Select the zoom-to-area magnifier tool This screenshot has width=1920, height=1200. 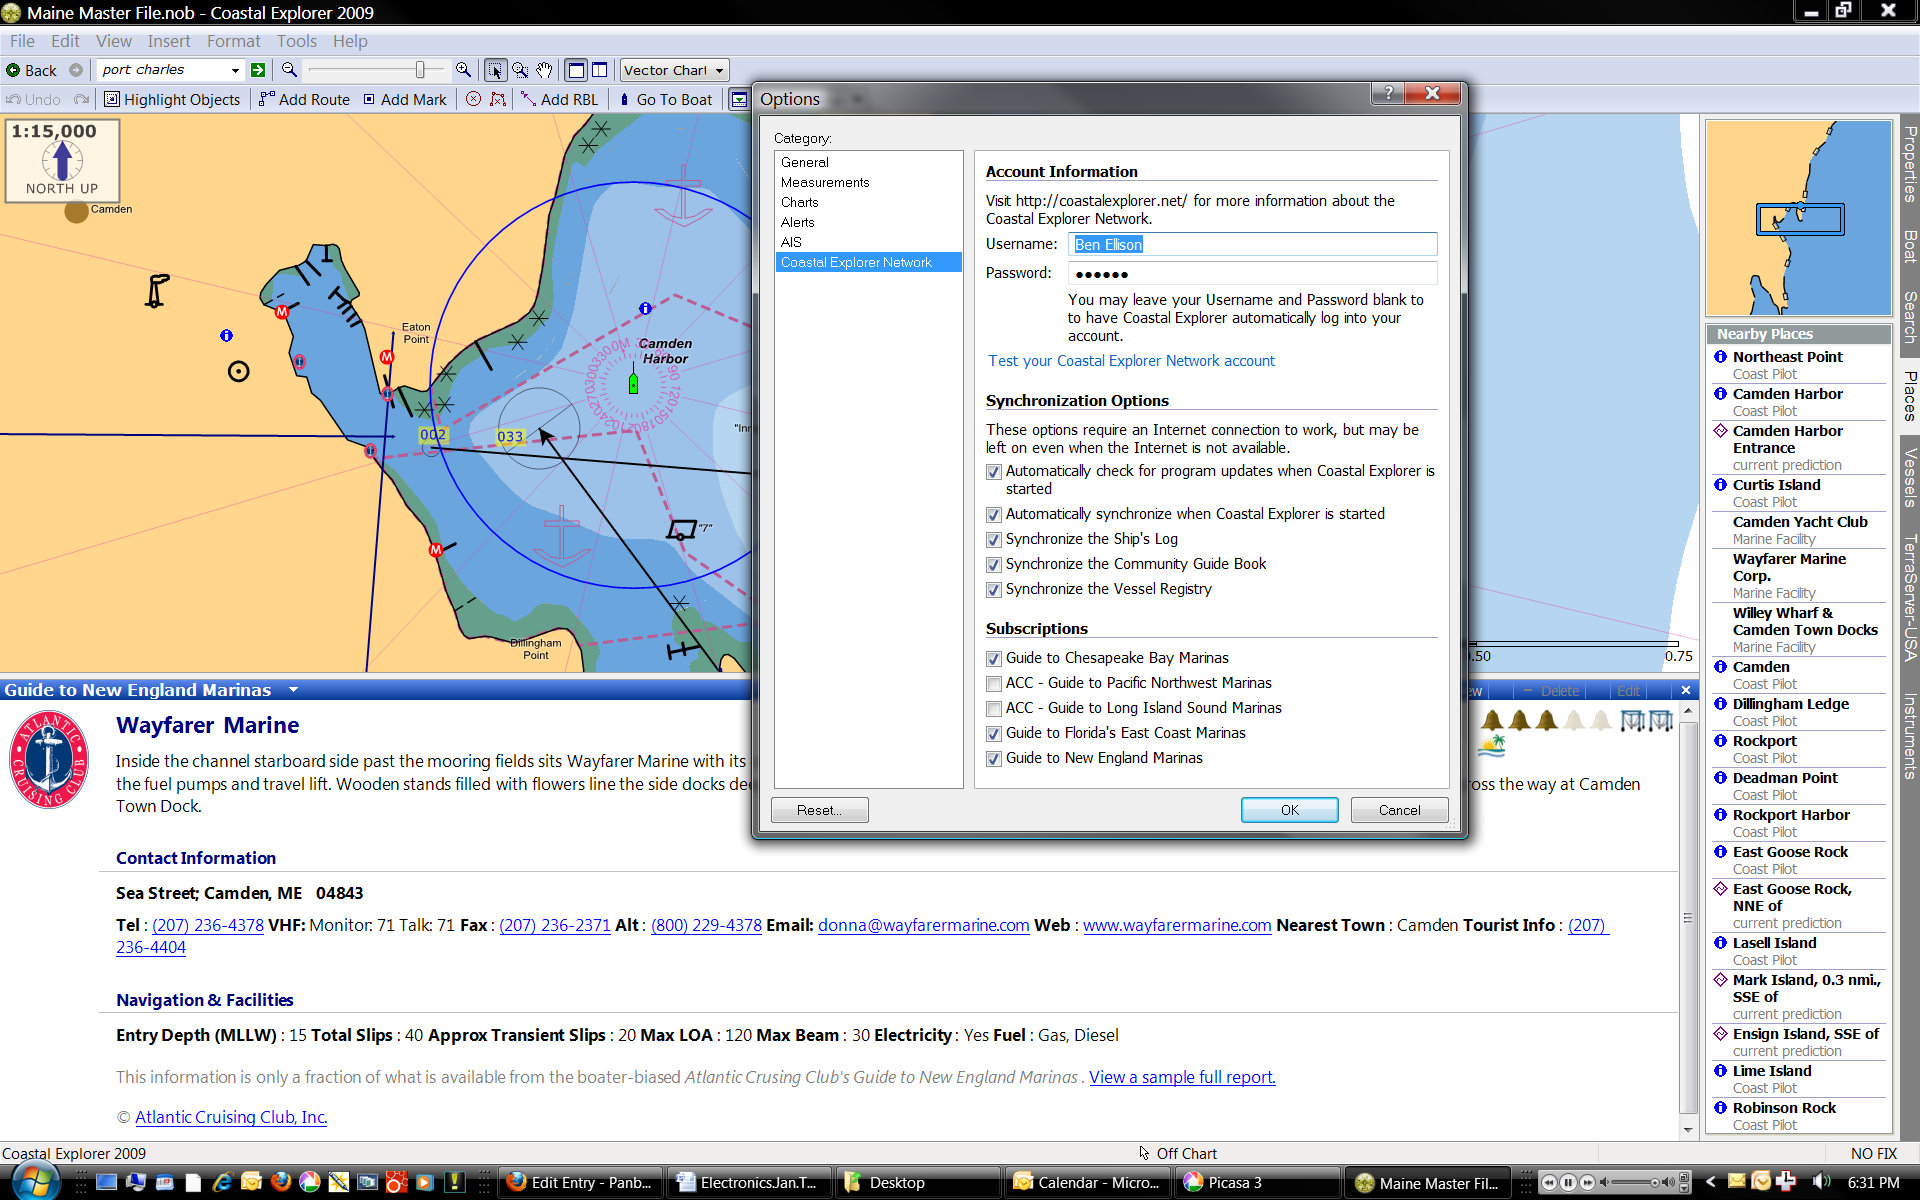tap(520, 70)
